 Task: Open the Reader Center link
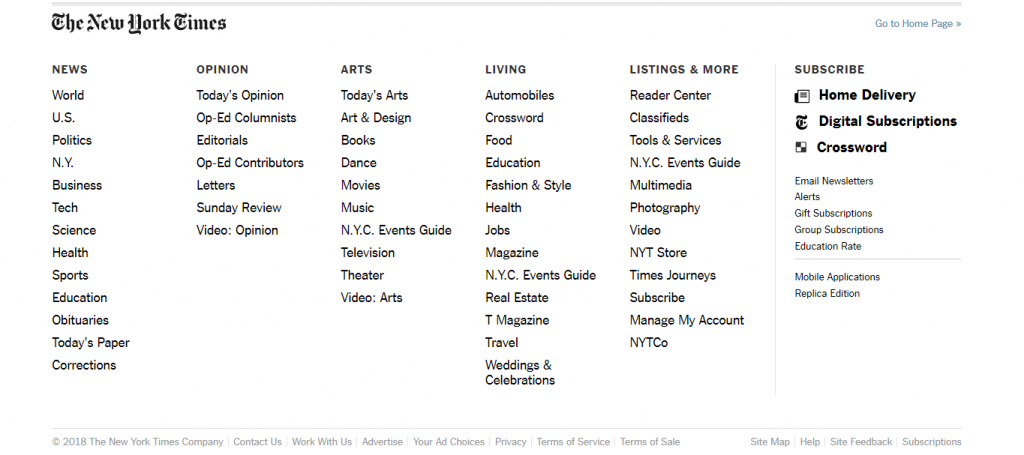click(x=670, y=96)
